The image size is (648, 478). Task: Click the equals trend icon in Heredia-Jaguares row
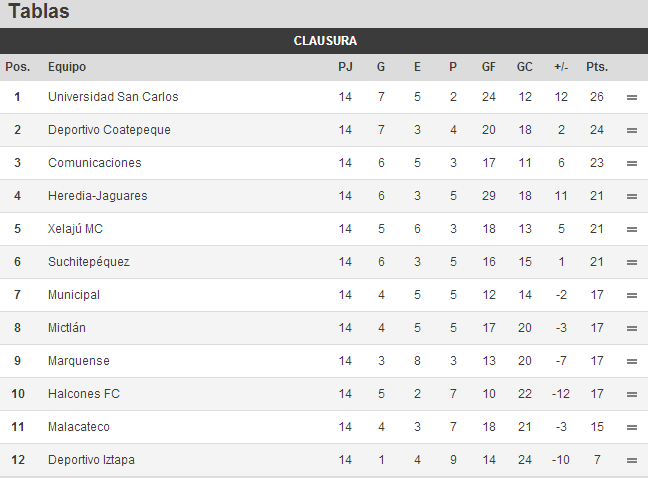pyautogui.click(x=631, y=196)
